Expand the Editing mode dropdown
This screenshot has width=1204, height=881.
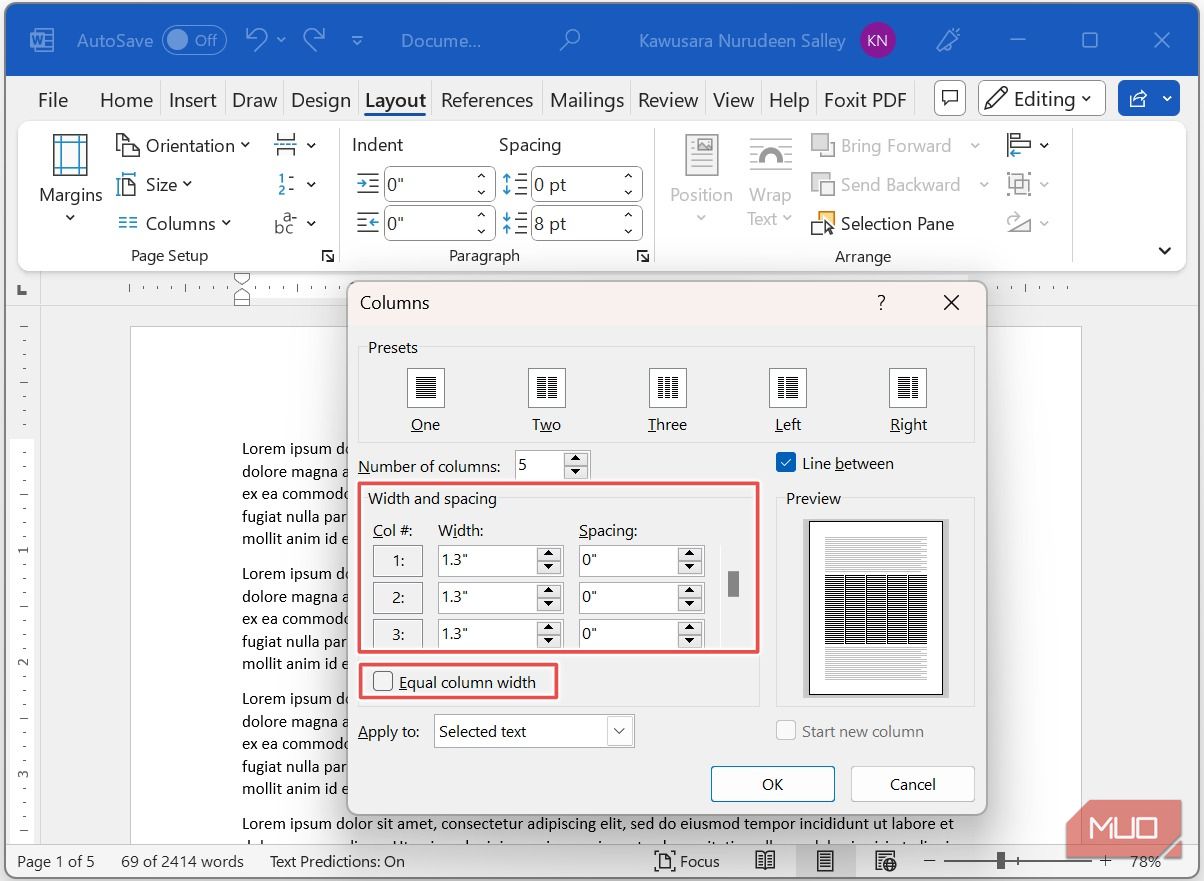(x=1041, y=99)
